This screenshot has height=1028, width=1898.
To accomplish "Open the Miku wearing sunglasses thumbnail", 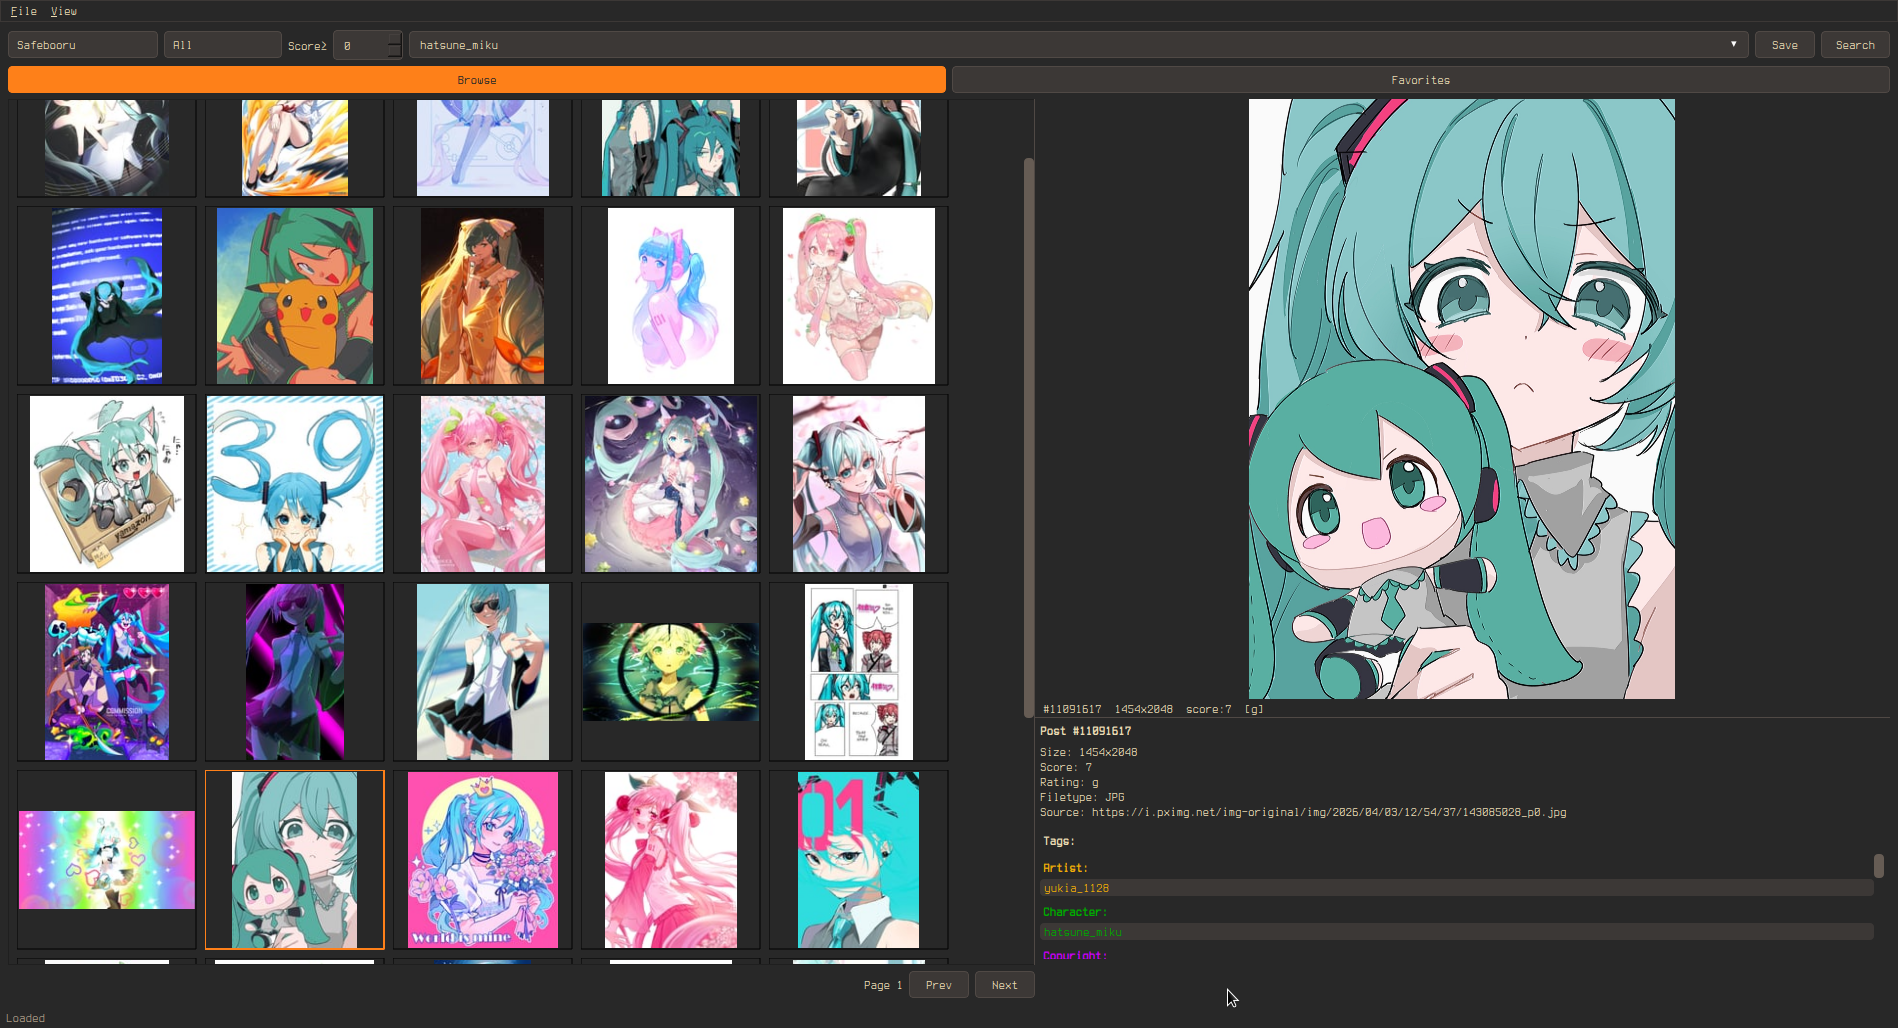I will tap(483, 672).
